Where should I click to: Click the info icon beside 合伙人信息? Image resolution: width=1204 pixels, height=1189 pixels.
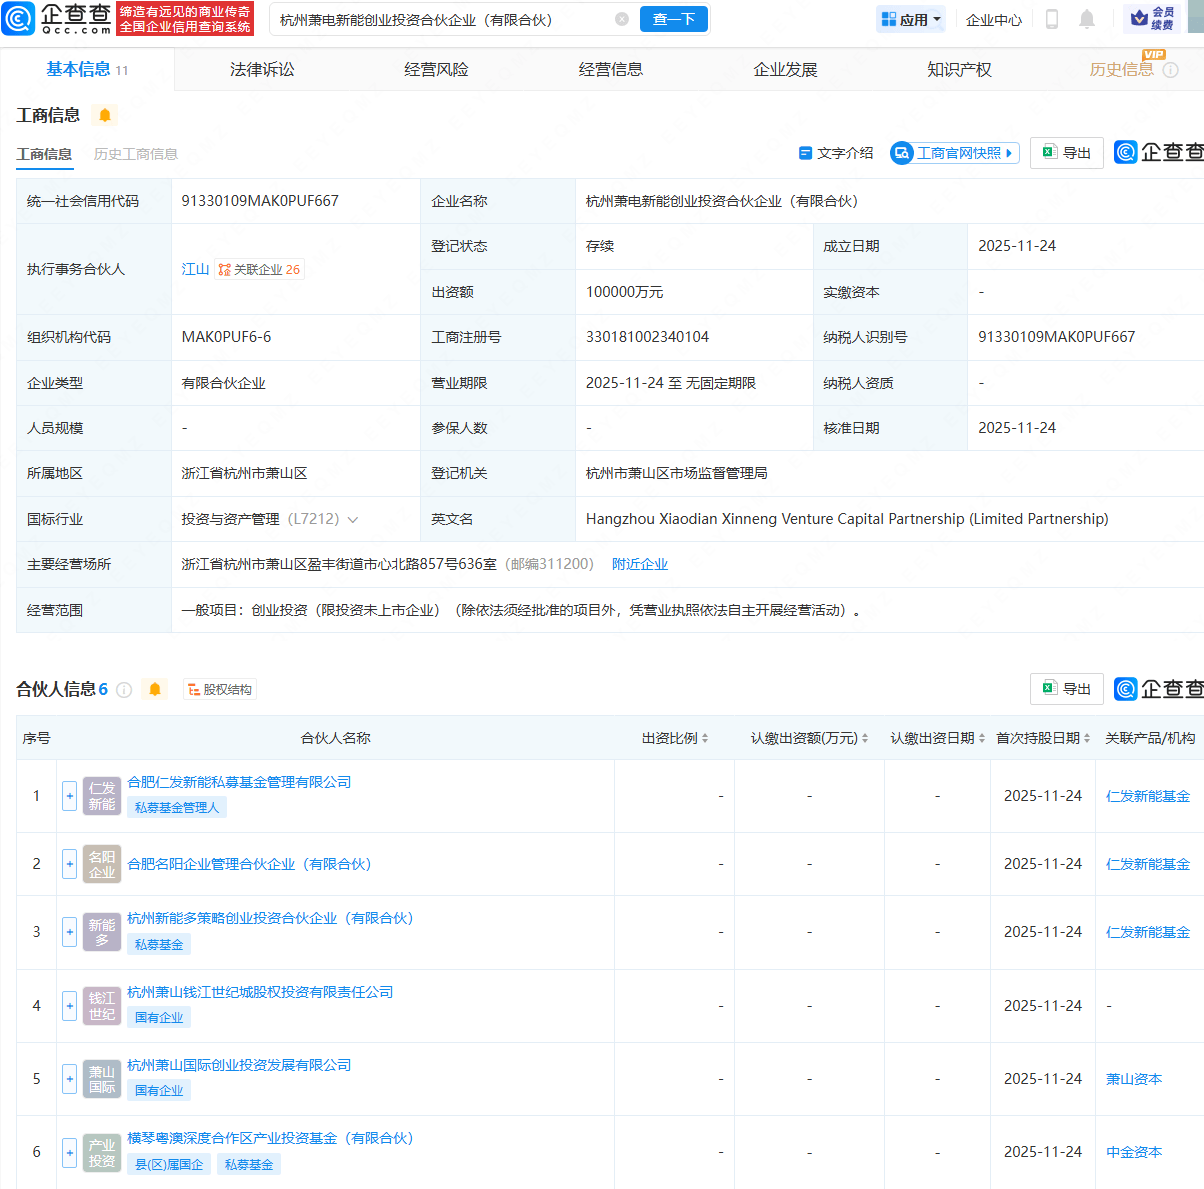tap(124, 689)
